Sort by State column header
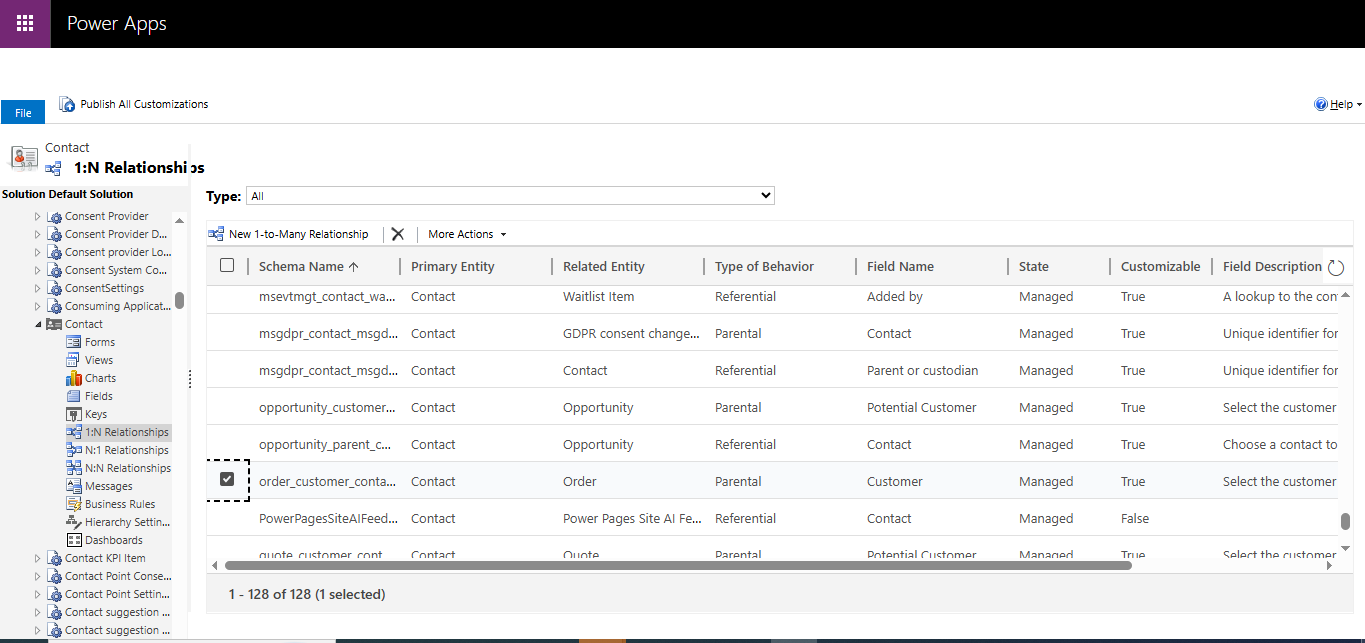Image resolution: width=1365 pixels, height=643 pixels. pyautogui.click(x=1034, y=267)
